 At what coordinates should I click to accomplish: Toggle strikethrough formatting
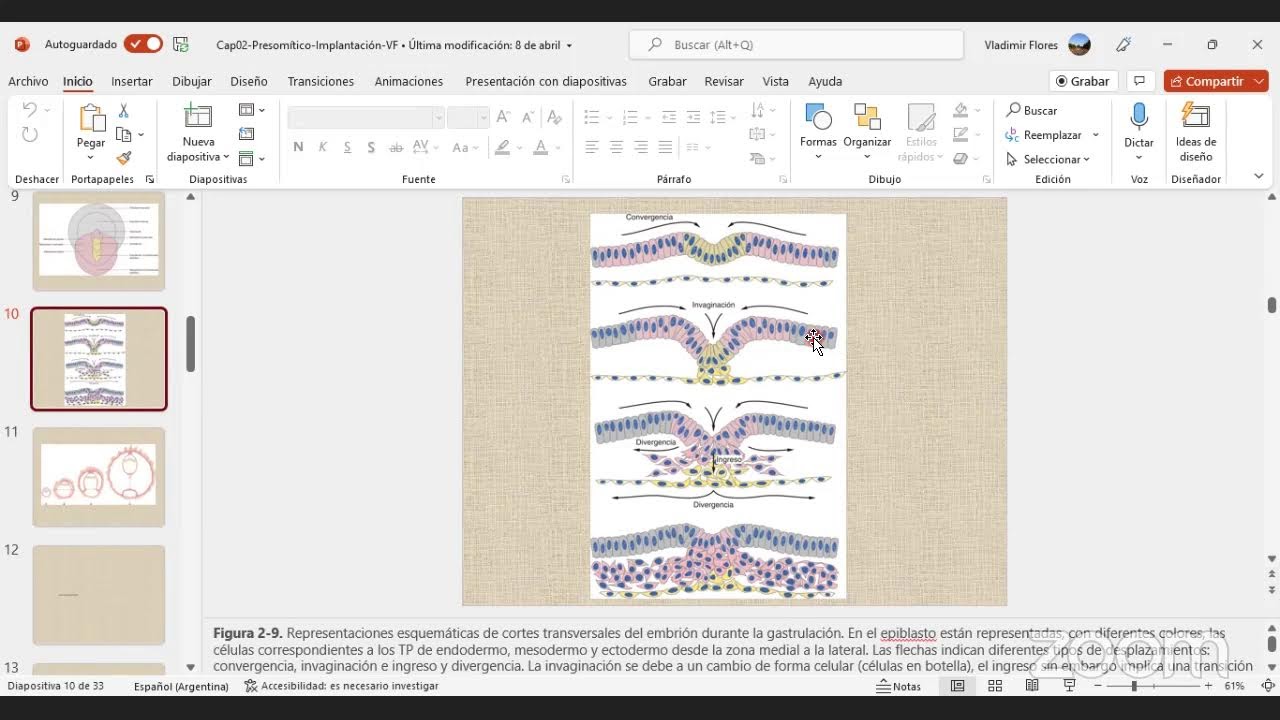(x=396, y=147)
